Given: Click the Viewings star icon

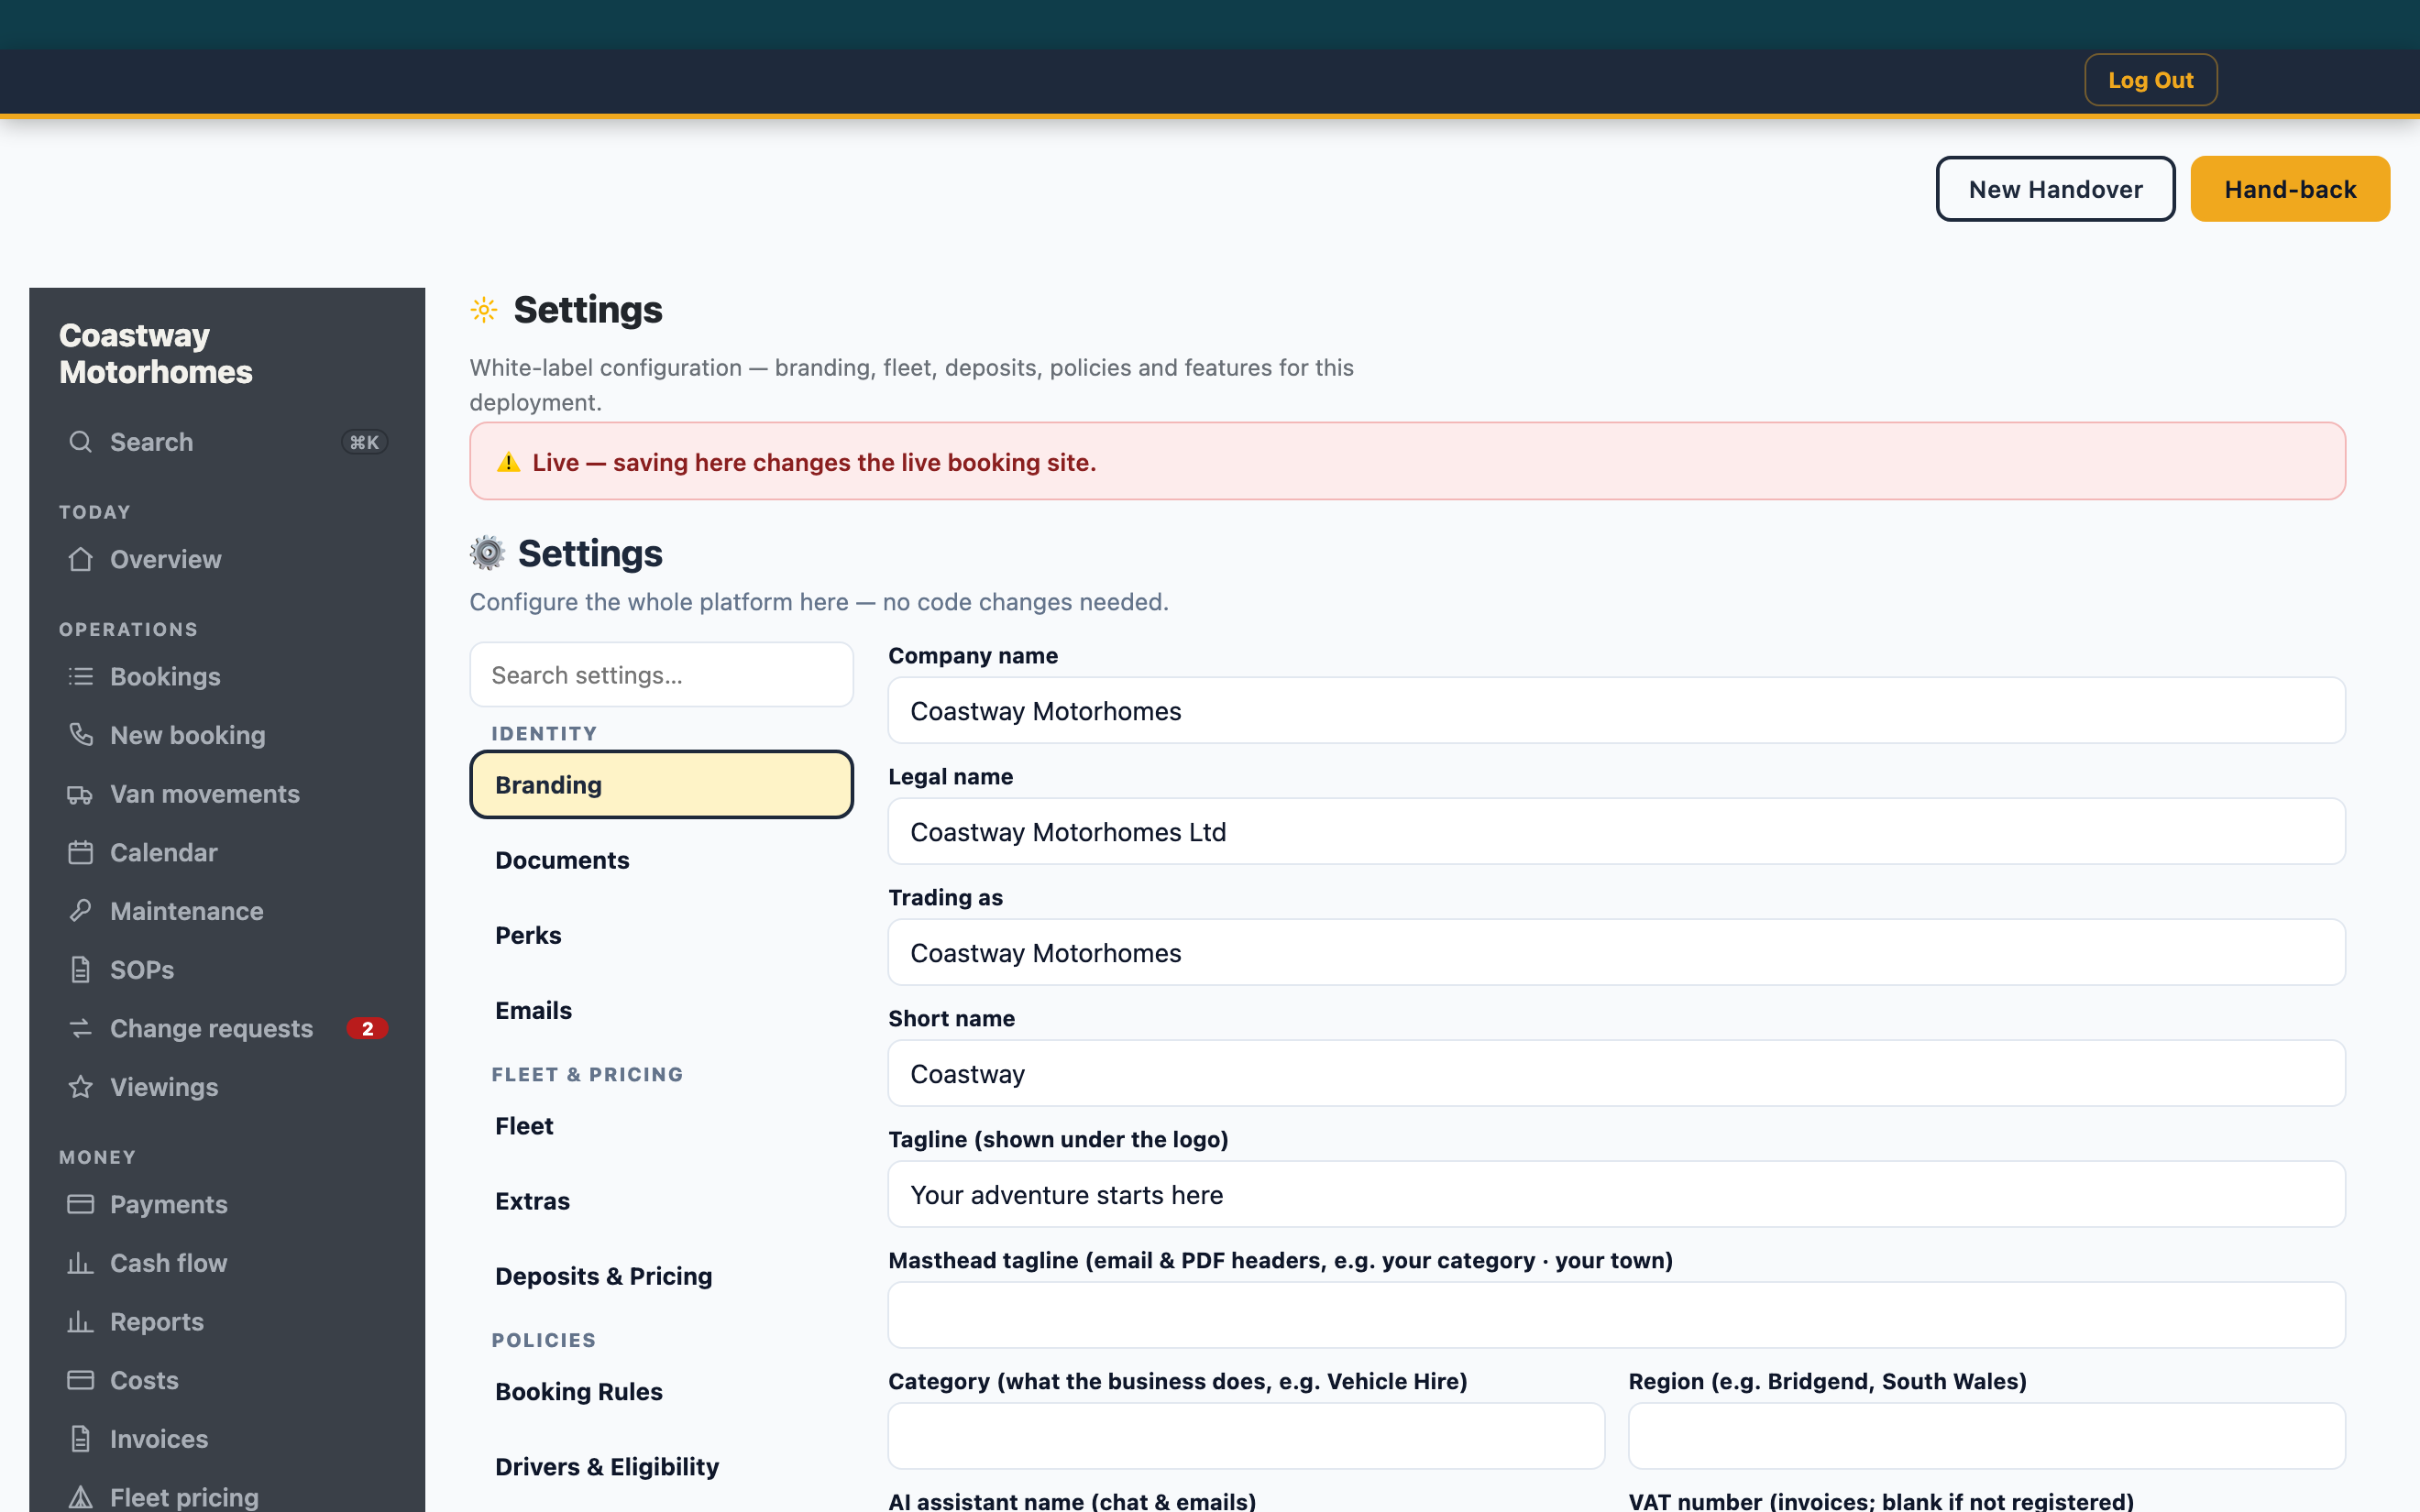Looking at the screenshot, I should [x=81, y=1087].
